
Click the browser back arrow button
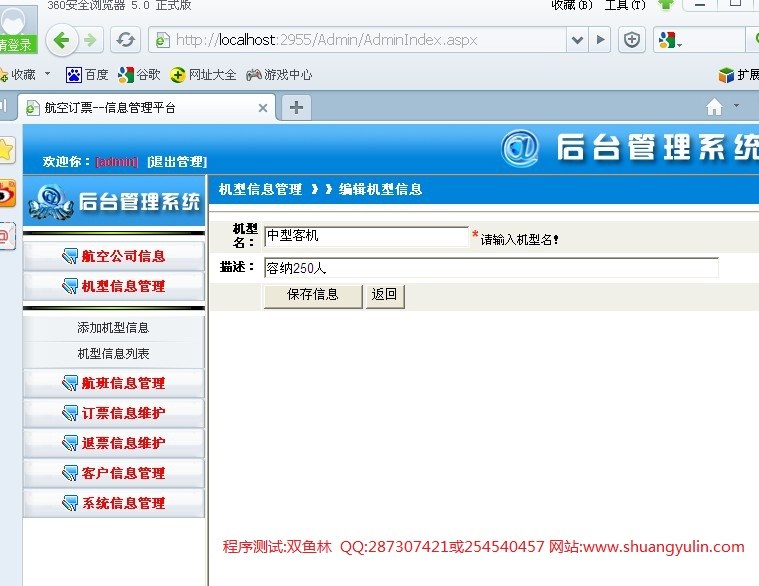point(61,40)
